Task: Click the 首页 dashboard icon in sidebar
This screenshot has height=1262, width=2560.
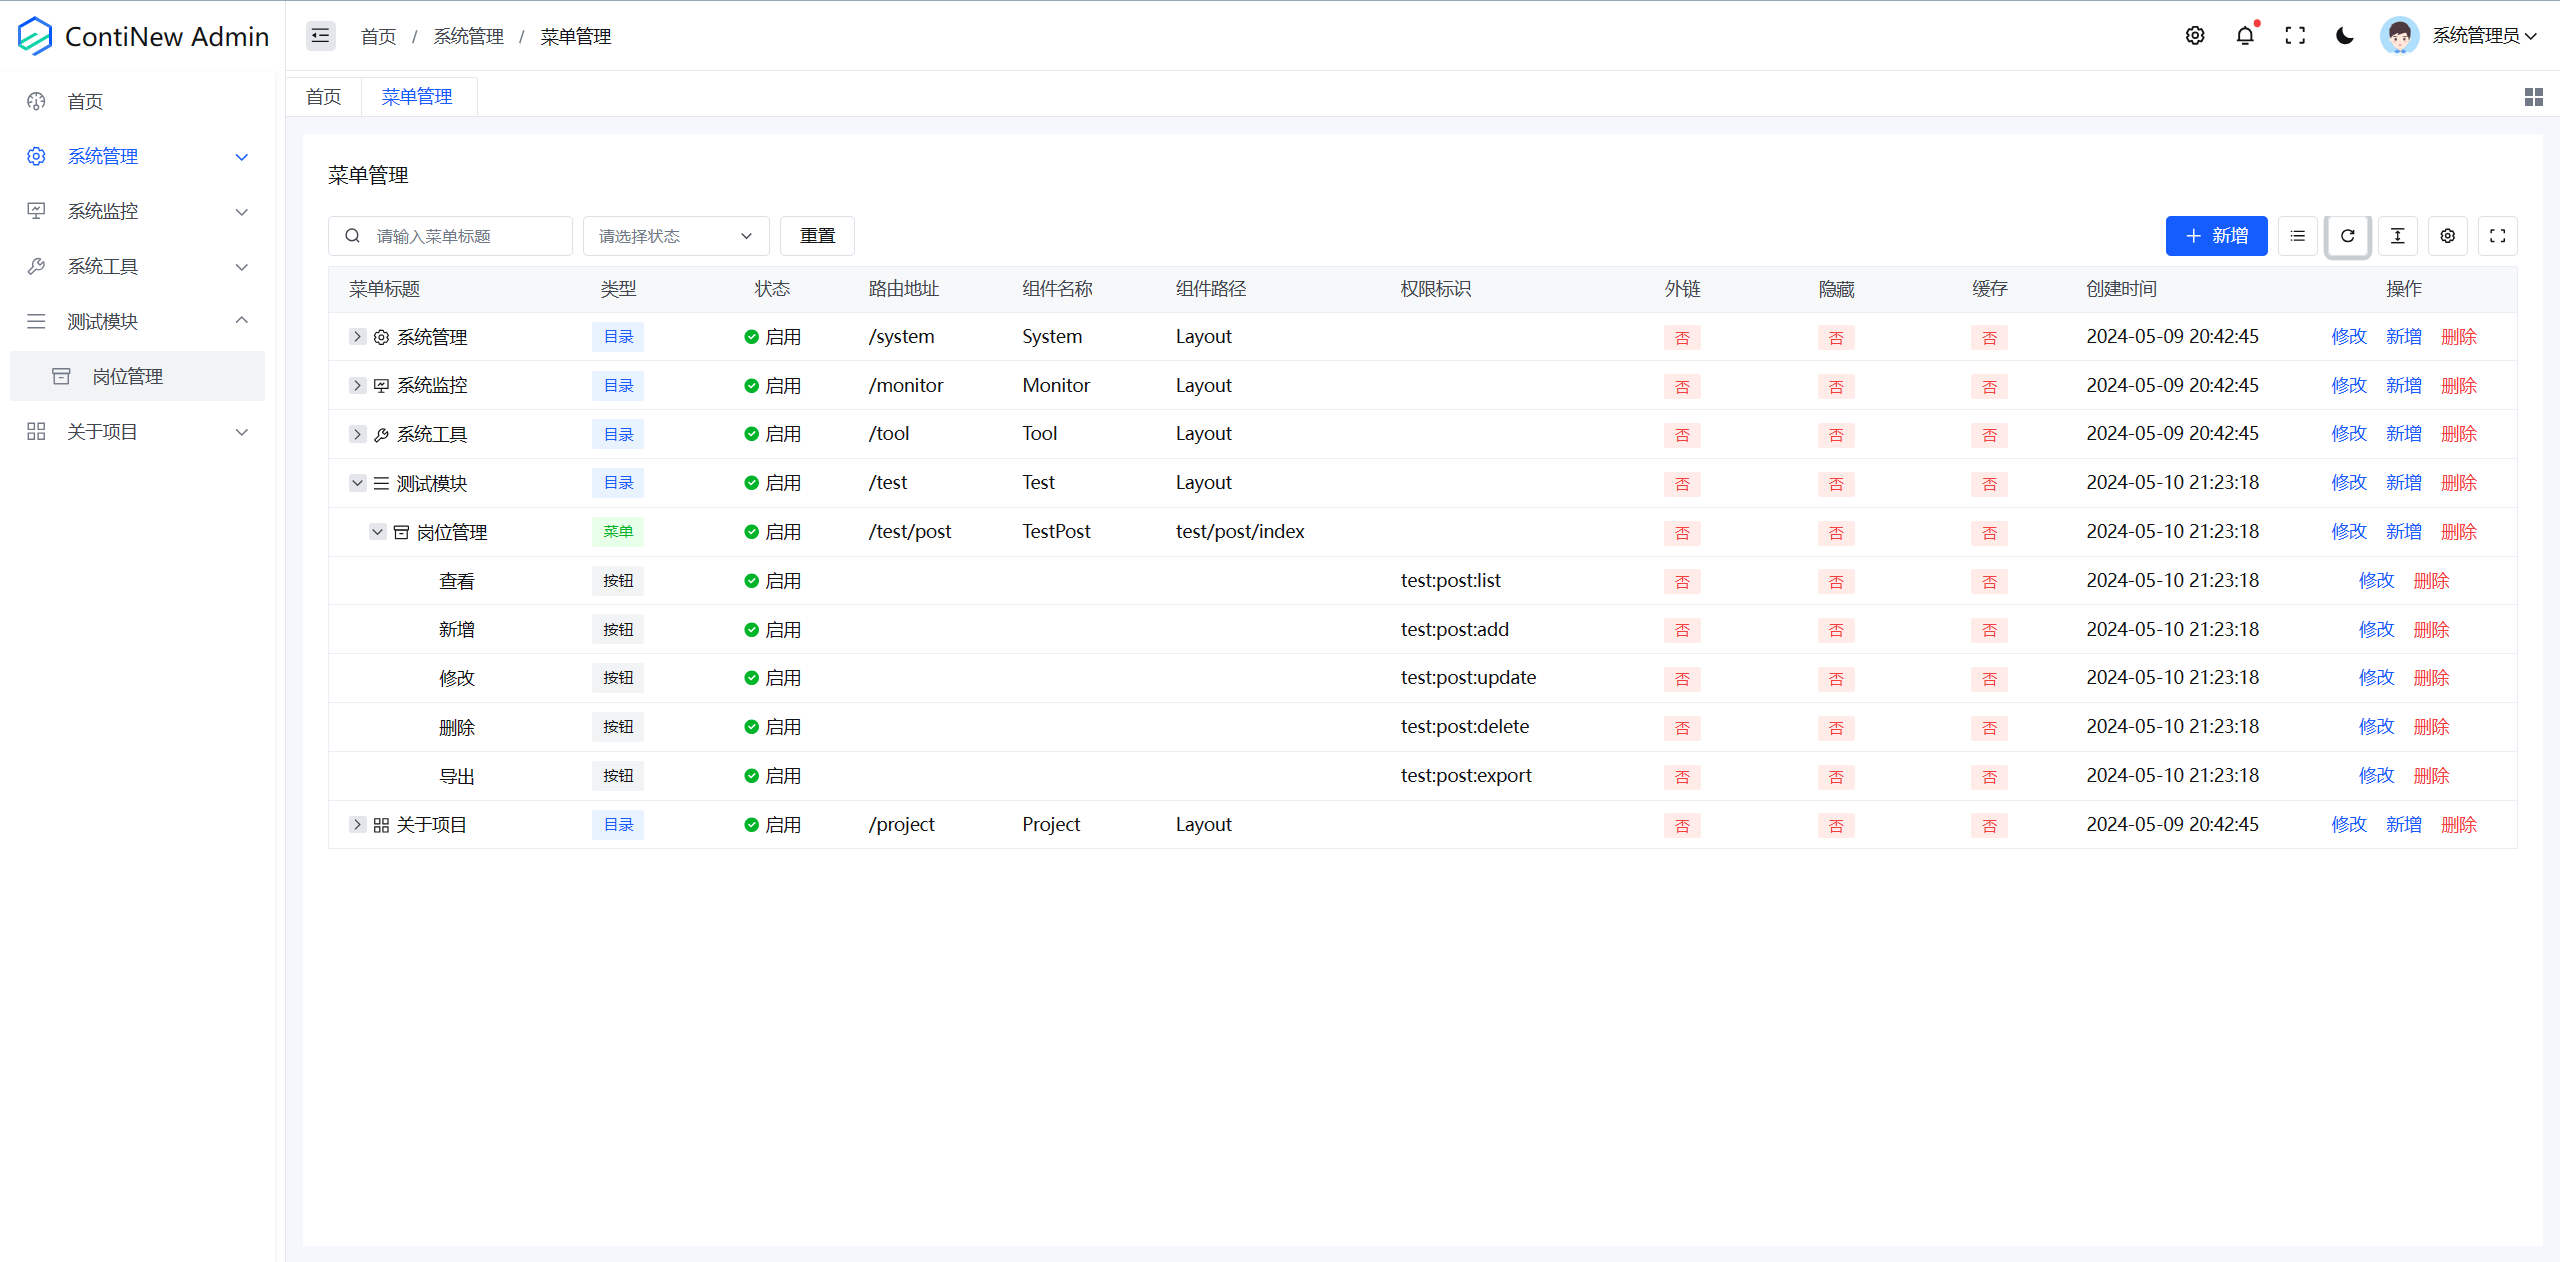Action: pos(36,101)
